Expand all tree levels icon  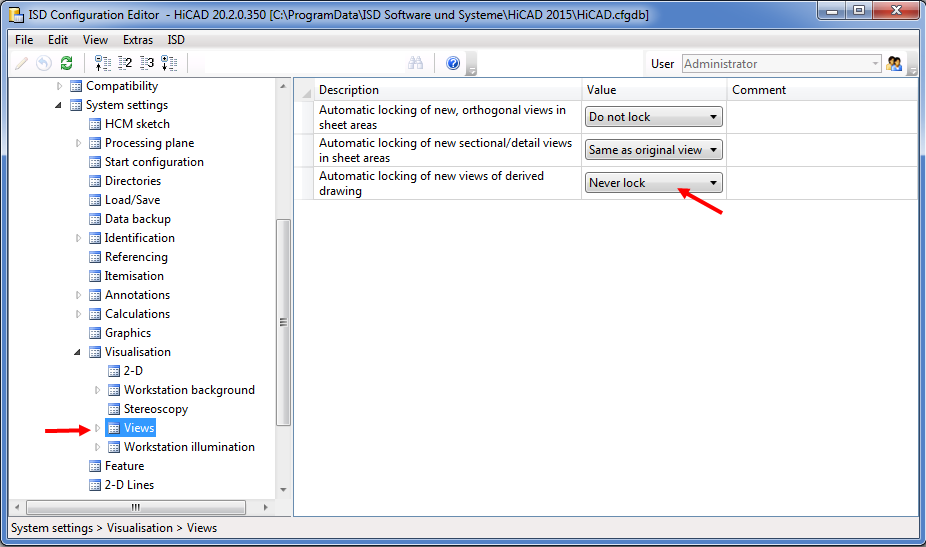pos(169,63)
